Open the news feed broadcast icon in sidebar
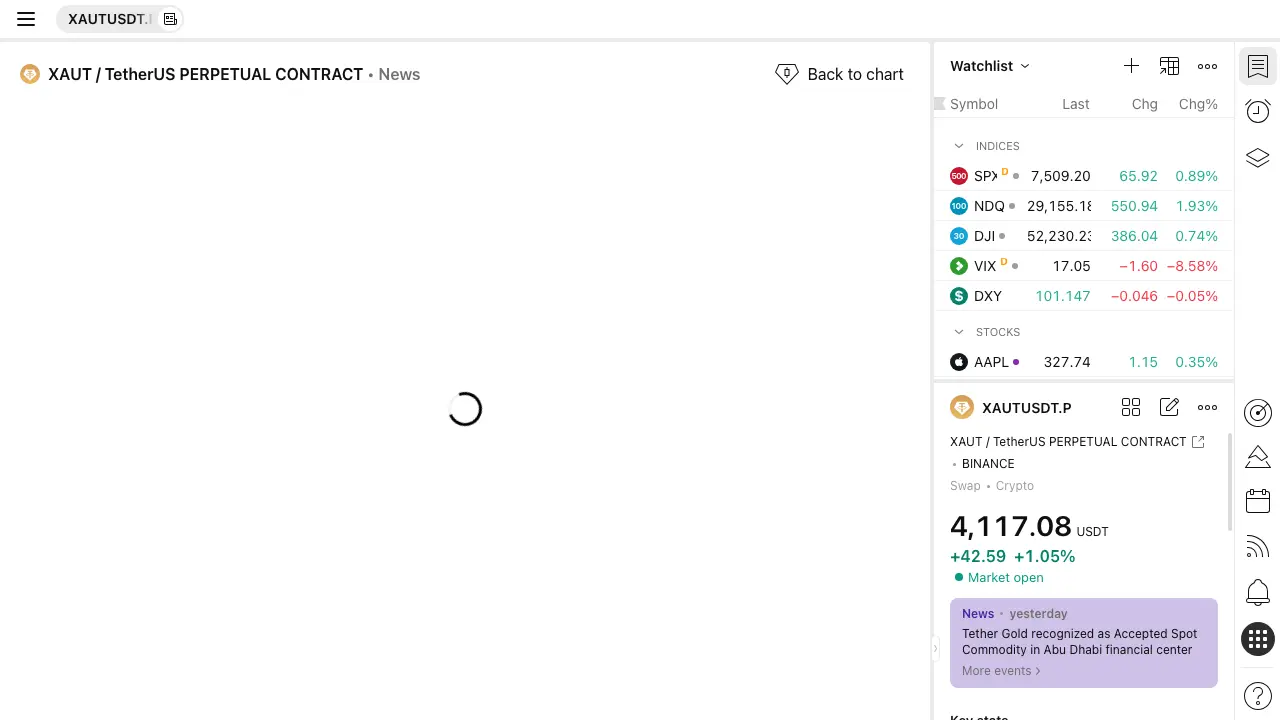Viewport: 1280px width, 720px height. pyautogui.click(x=1258, y=547)
